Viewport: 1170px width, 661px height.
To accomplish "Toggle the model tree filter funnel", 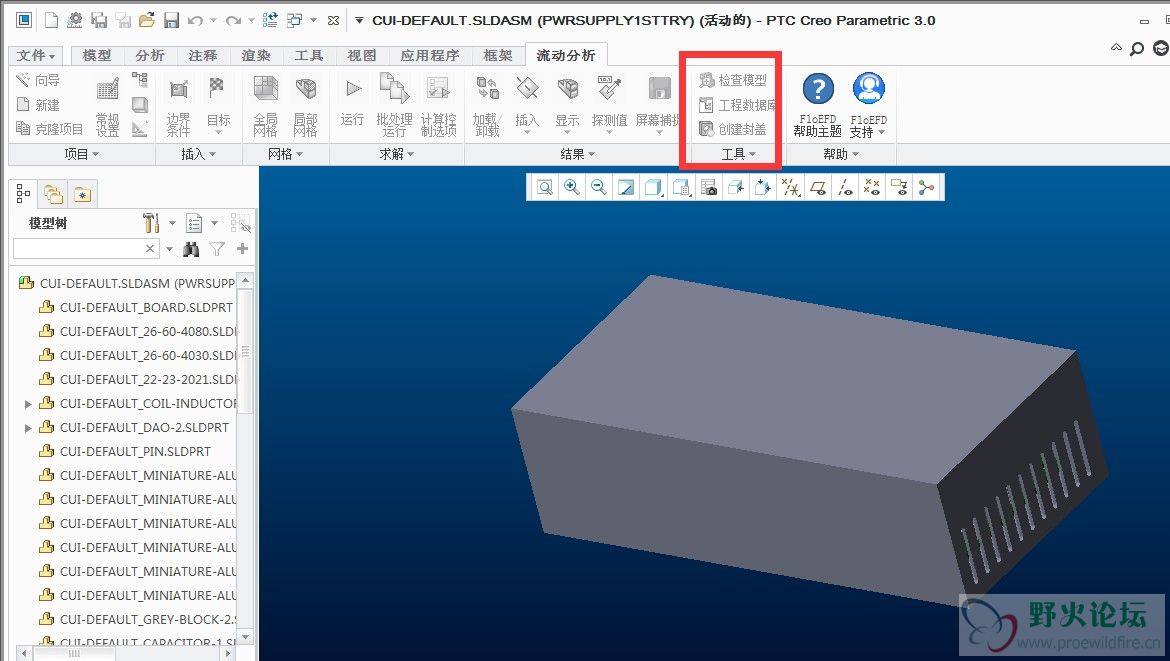I will point(217,249).
